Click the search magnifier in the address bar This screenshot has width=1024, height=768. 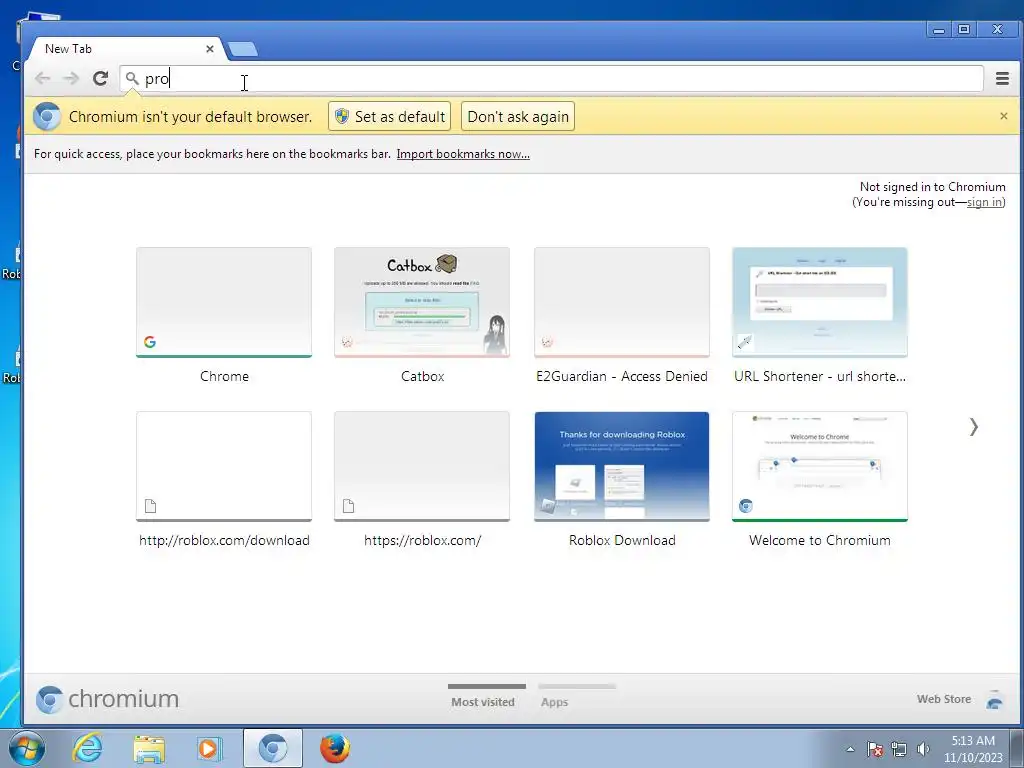click(132, 78)
